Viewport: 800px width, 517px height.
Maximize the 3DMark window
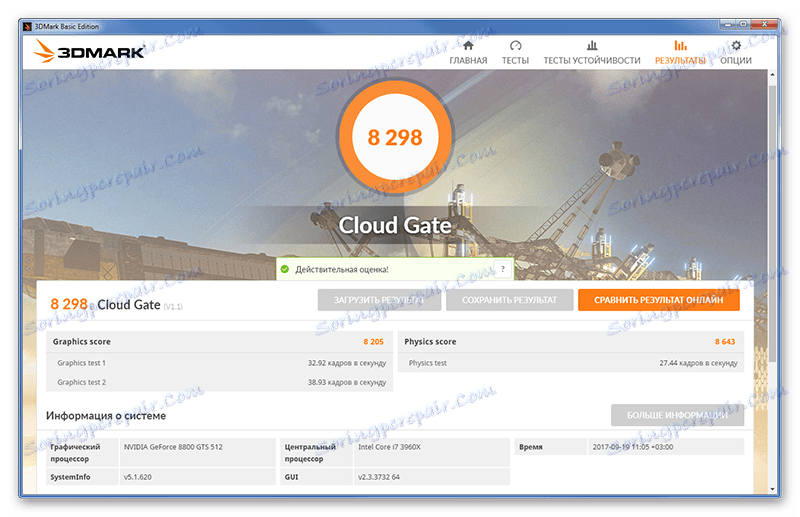click(x=743, y=23)
